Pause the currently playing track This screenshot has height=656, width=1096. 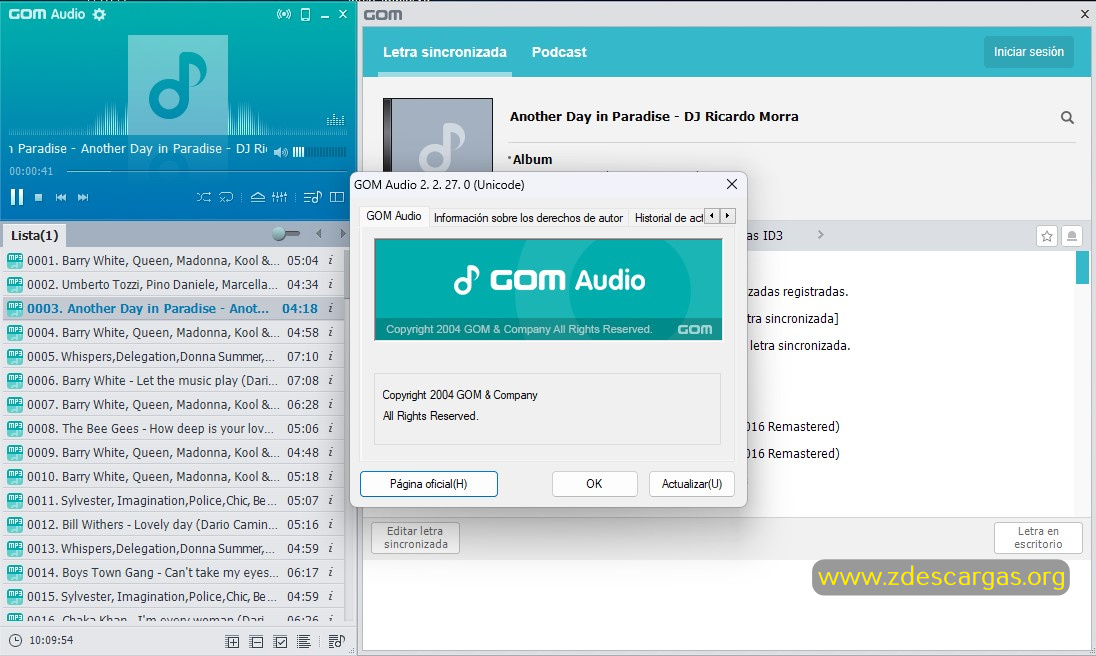pos(17,197)
